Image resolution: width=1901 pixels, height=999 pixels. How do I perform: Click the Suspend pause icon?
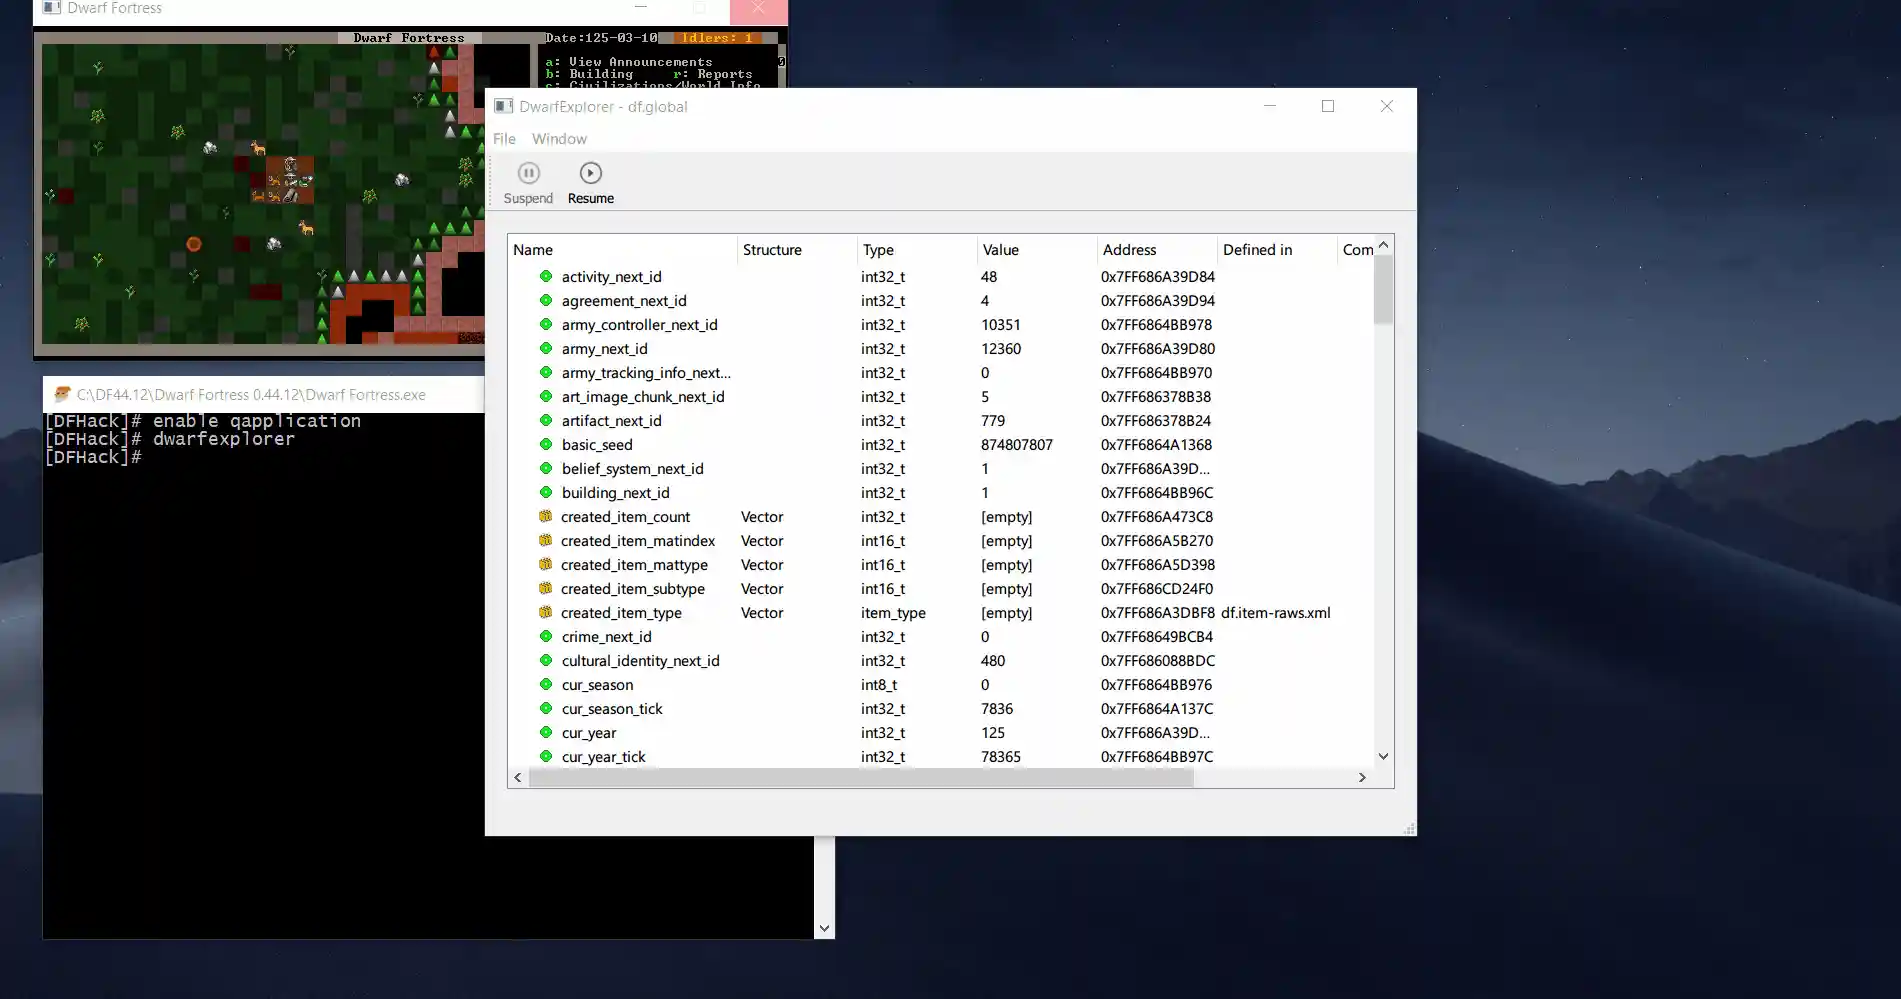[528, 174]
